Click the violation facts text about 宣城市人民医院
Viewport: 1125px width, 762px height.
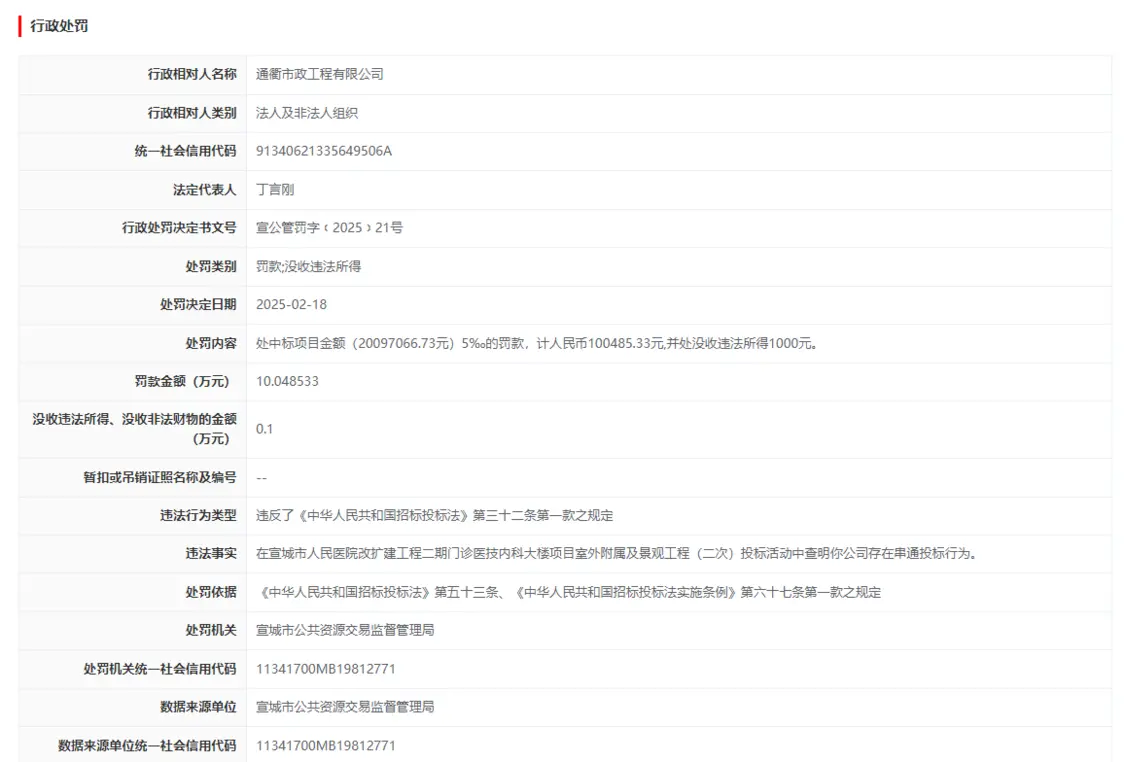coord(615,553)
